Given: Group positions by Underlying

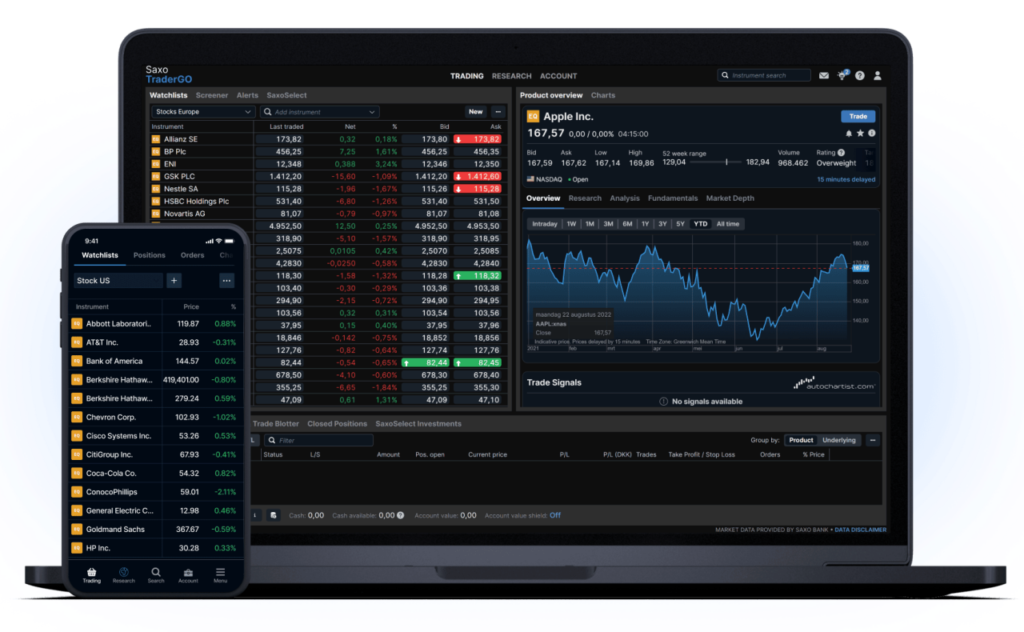Looking at the screenshot, I should (839, 440).
